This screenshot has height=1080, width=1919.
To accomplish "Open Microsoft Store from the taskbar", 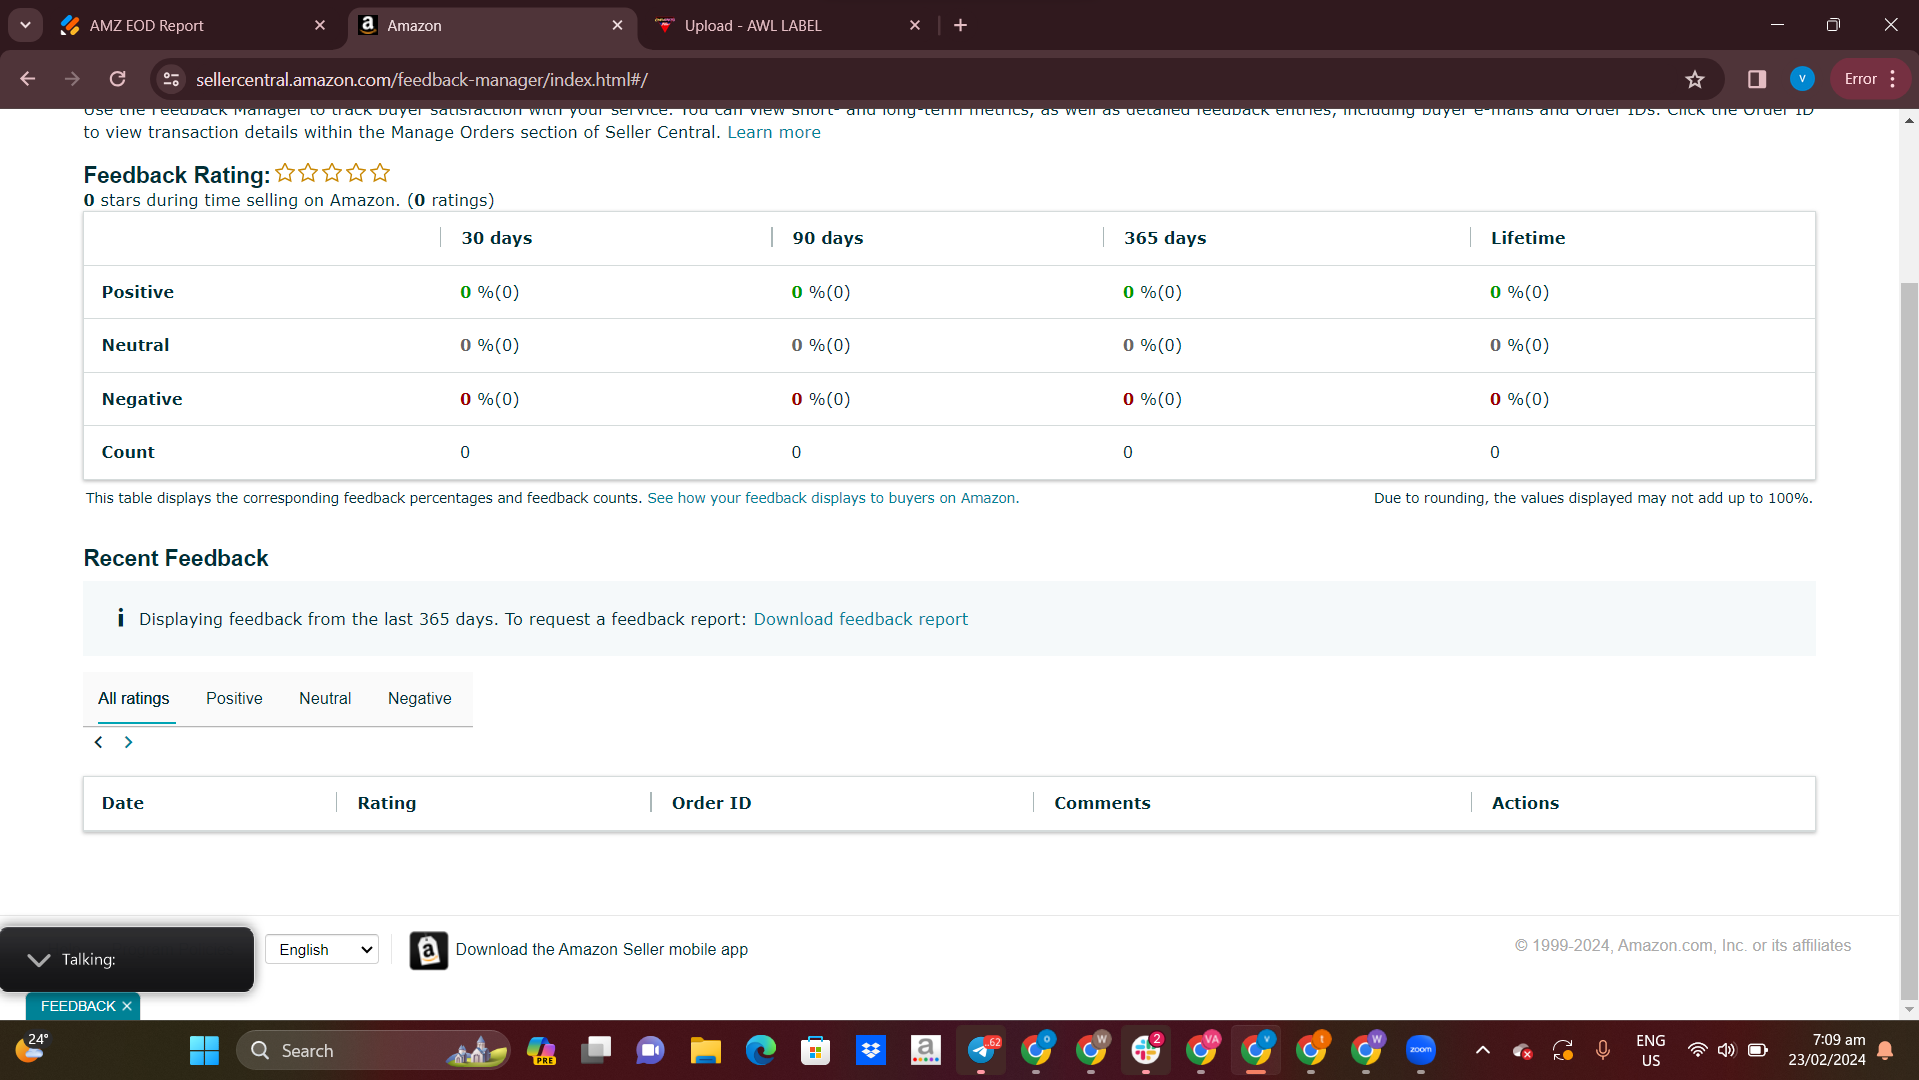I will click(816, 1050).
